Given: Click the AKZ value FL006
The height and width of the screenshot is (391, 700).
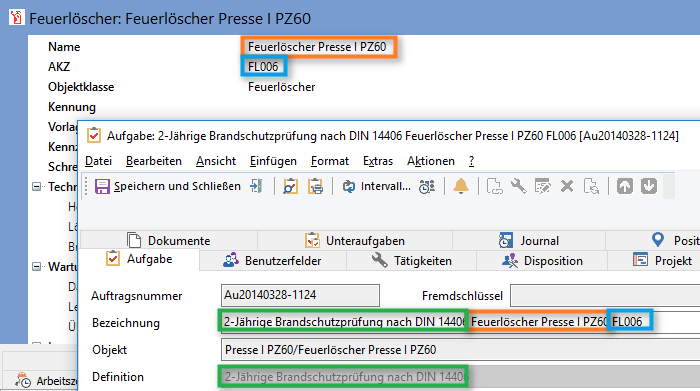Looking at the screenshot, I should coord(263,67).
